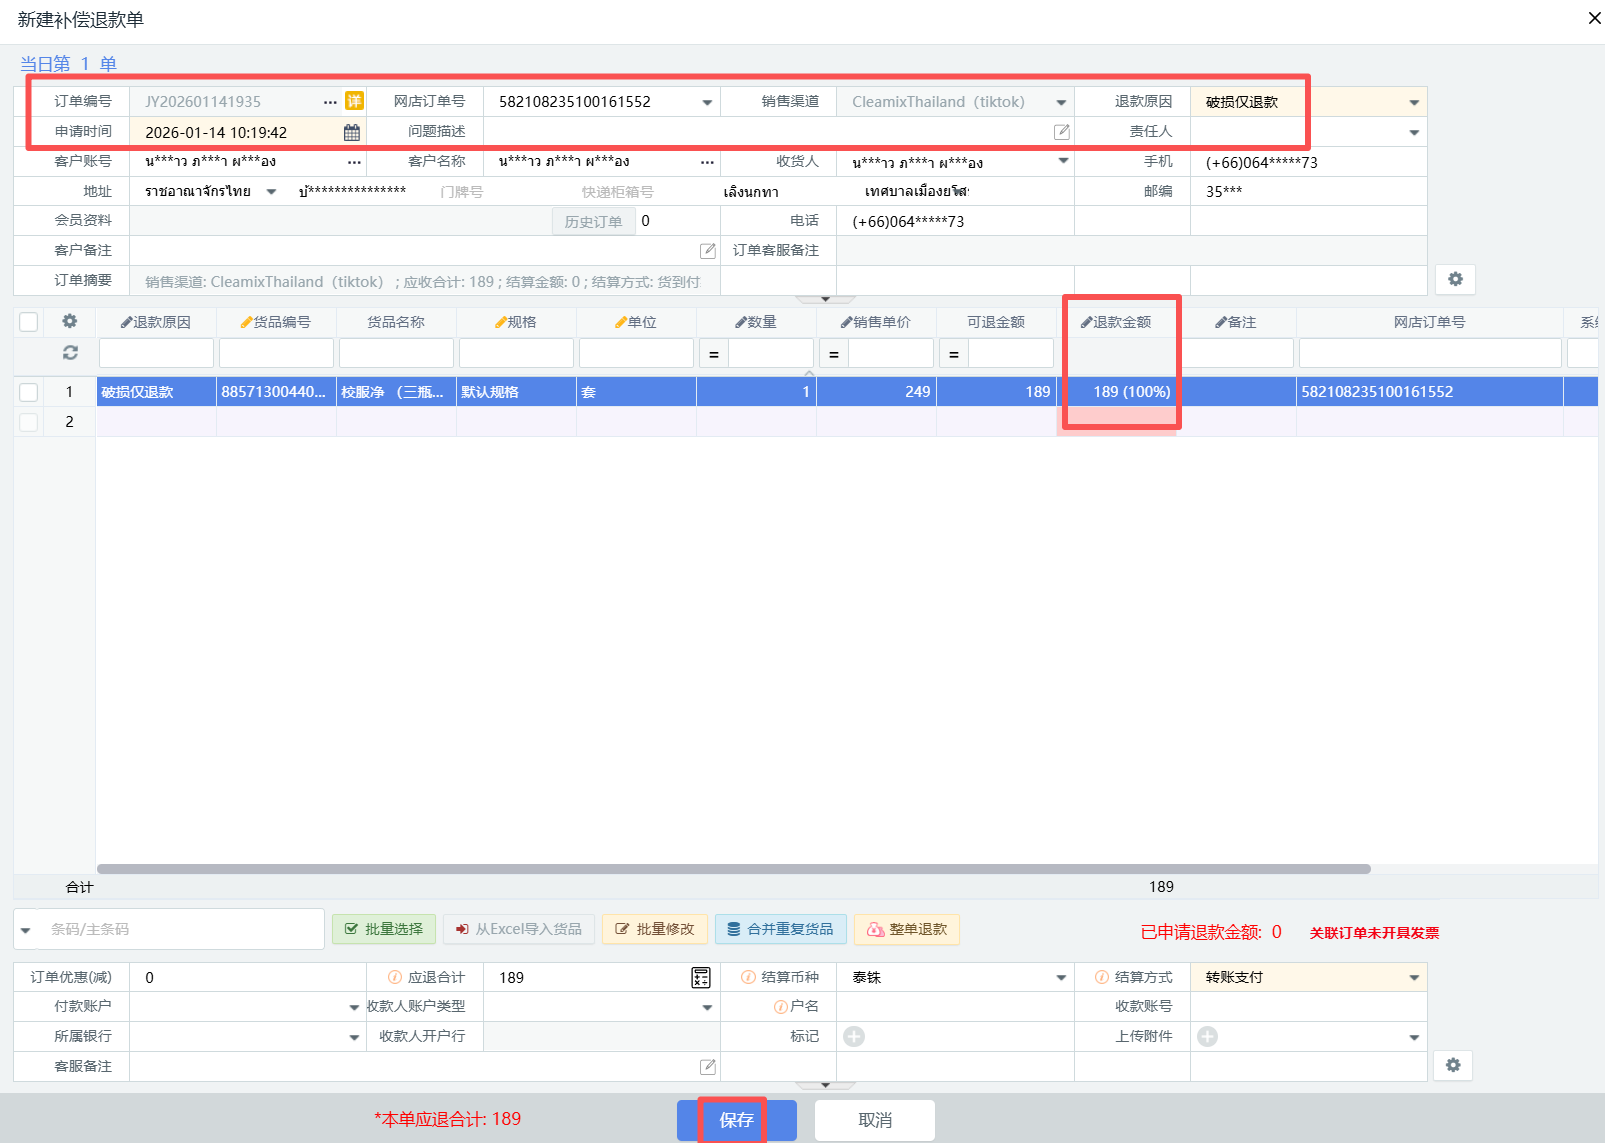Click 取消 button
The width and height of the screenshot is (1605, 1143).
pyautogui.click(x=875, y=1120)
